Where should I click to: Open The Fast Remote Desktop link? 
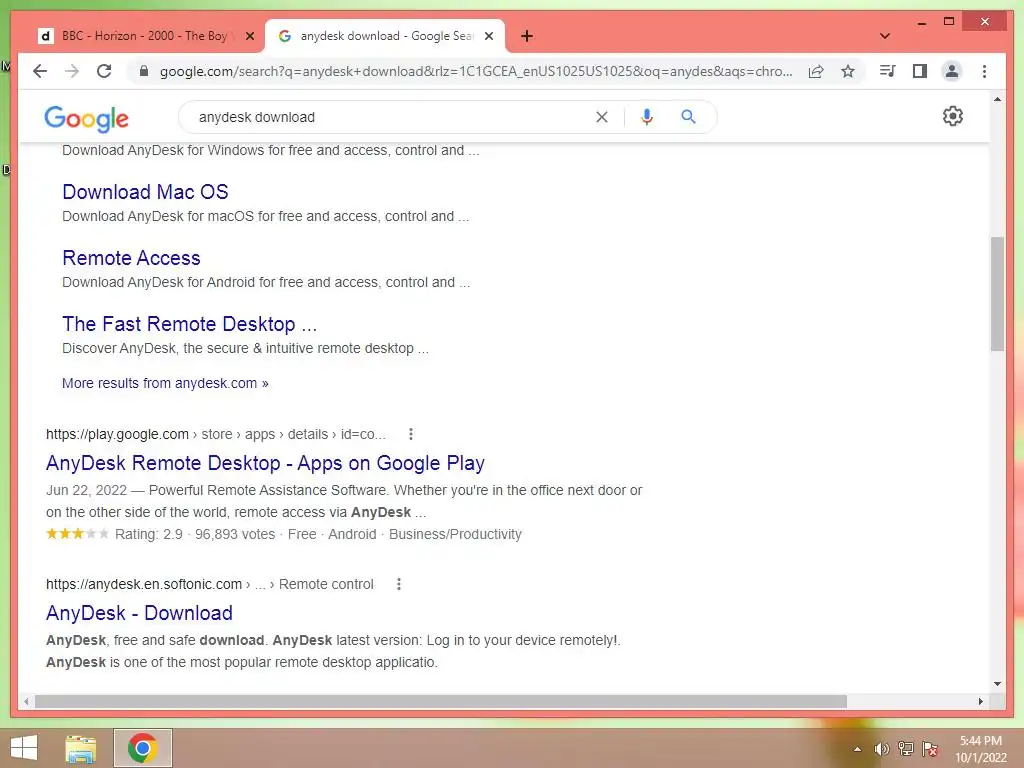[189, 324]
